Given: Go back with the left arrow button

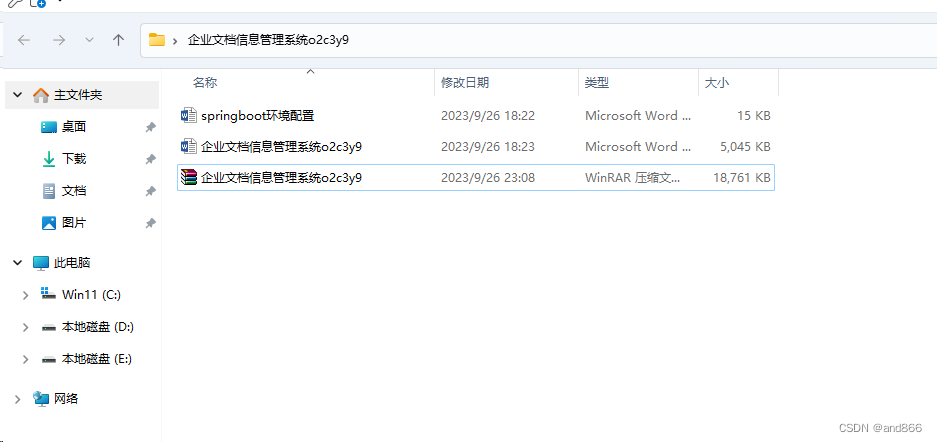Looking at the screenshot, I should (x=24, y=40).
